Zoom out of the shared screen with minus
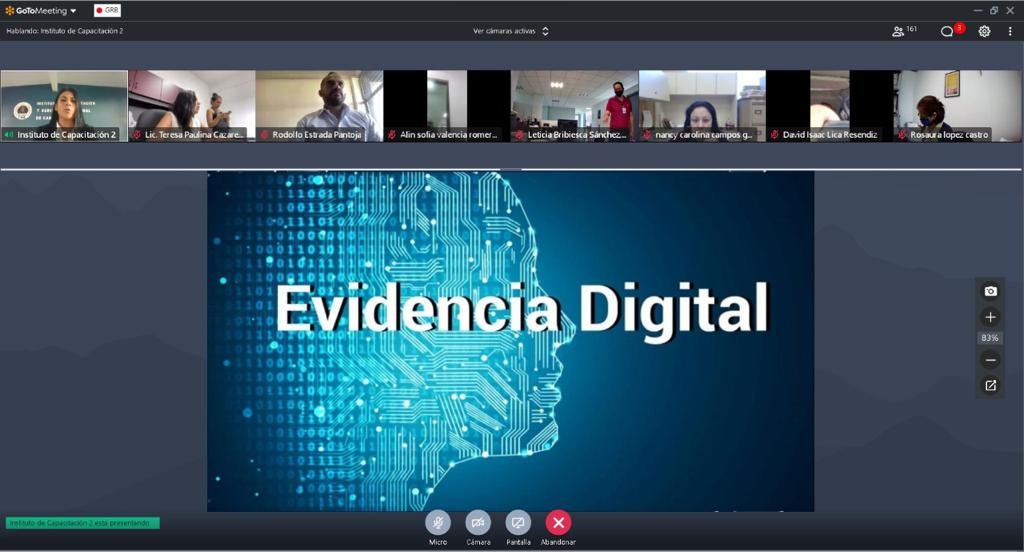 pyautogui.click(x=990, y=360)
